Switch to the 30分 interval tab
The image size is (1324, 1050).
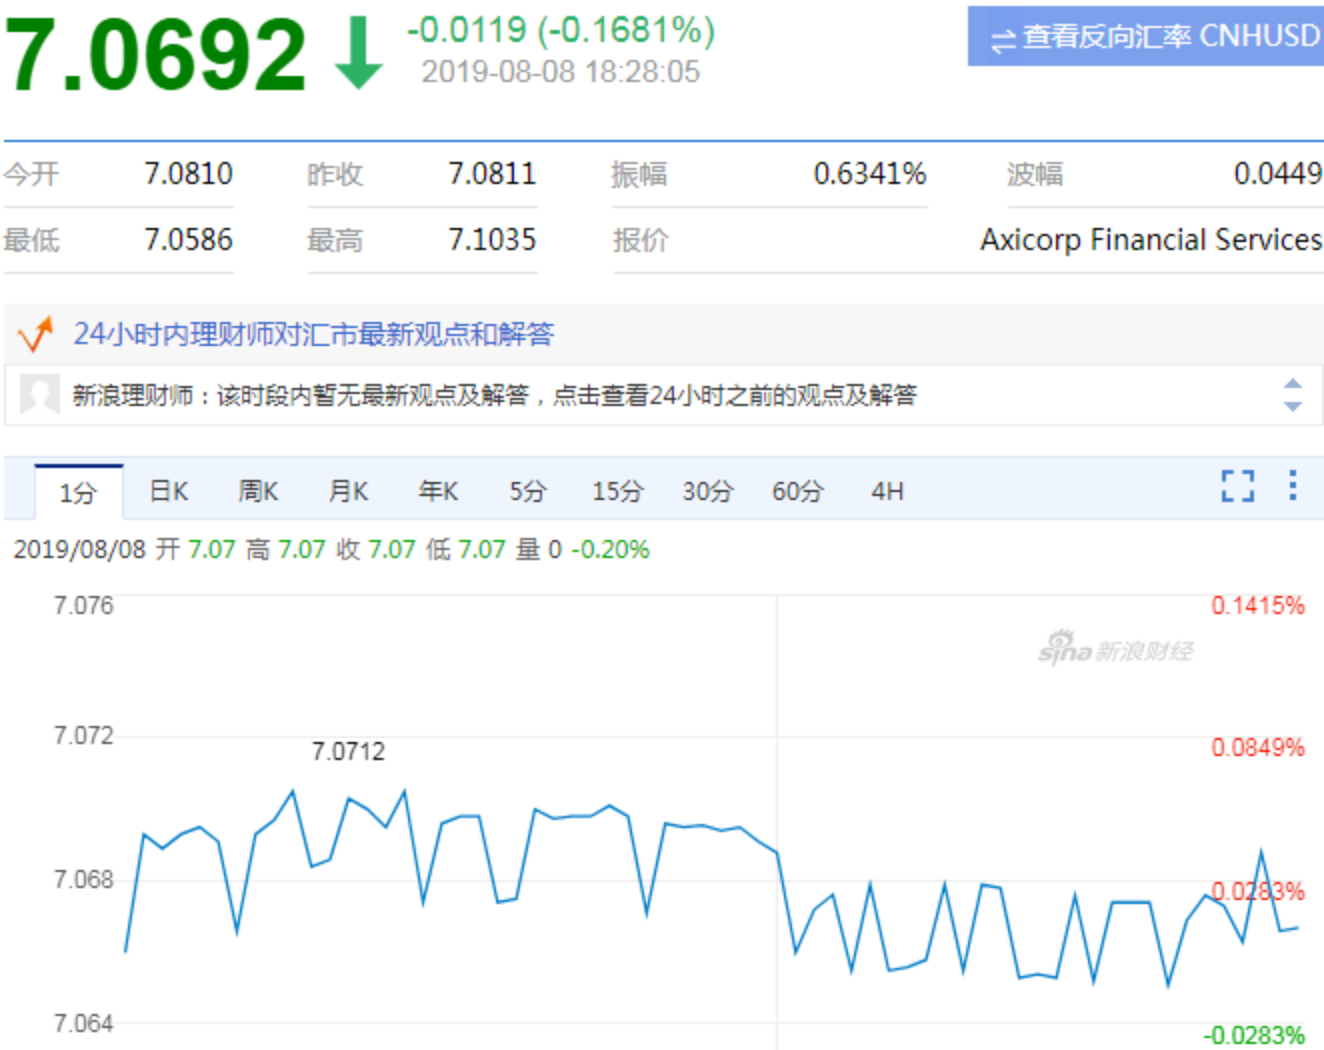707,491
